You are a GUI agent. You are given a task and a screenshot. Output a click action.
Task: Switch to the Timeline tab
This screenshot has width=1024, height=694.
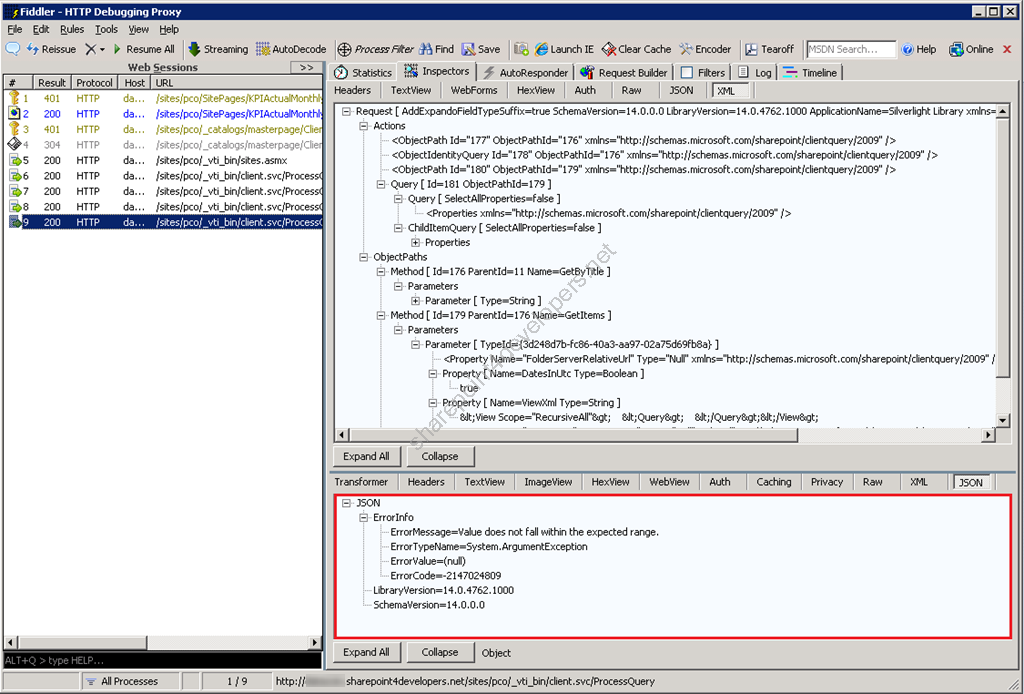[x=810, y=72]
